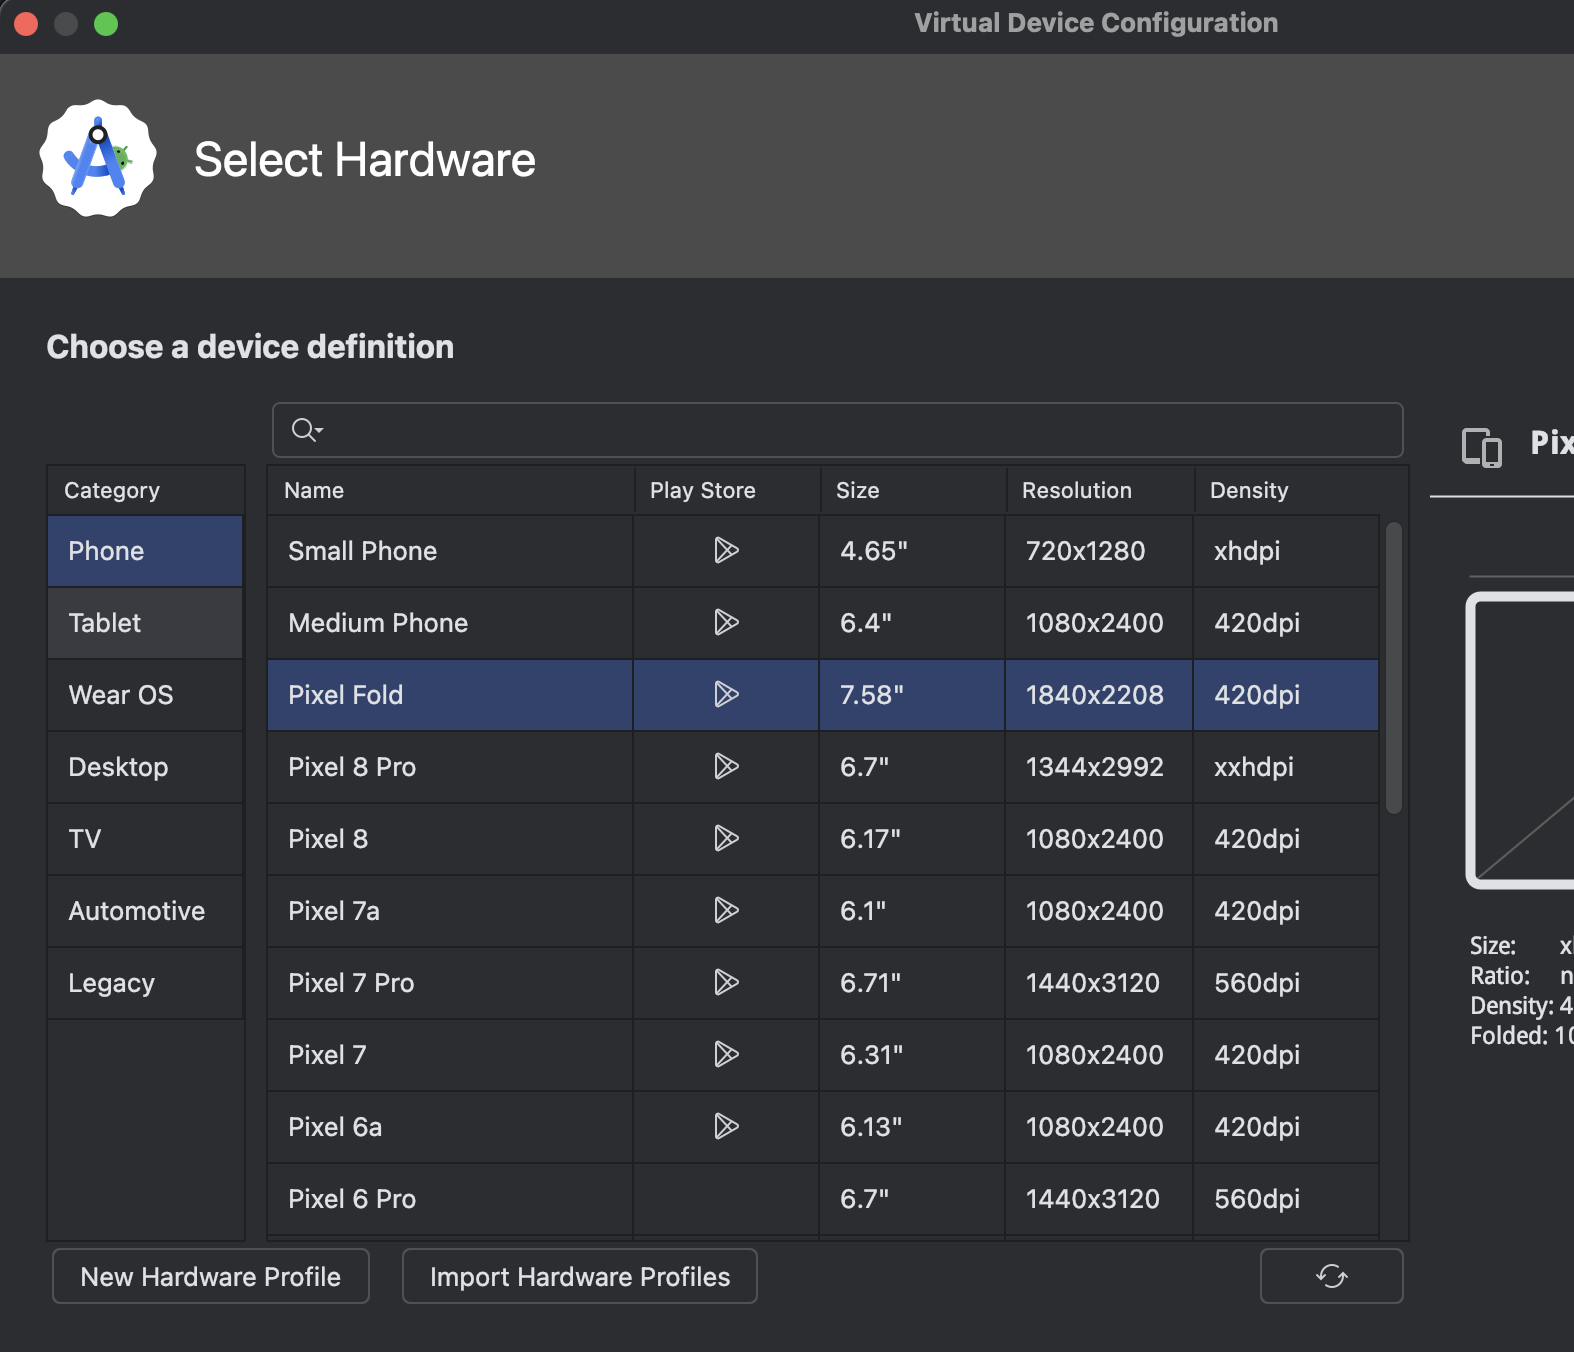Screen dimensions: 1574x1352
Task: Click the Play Store icon in Pixel Fold row
Action: (x=726, y=694)
